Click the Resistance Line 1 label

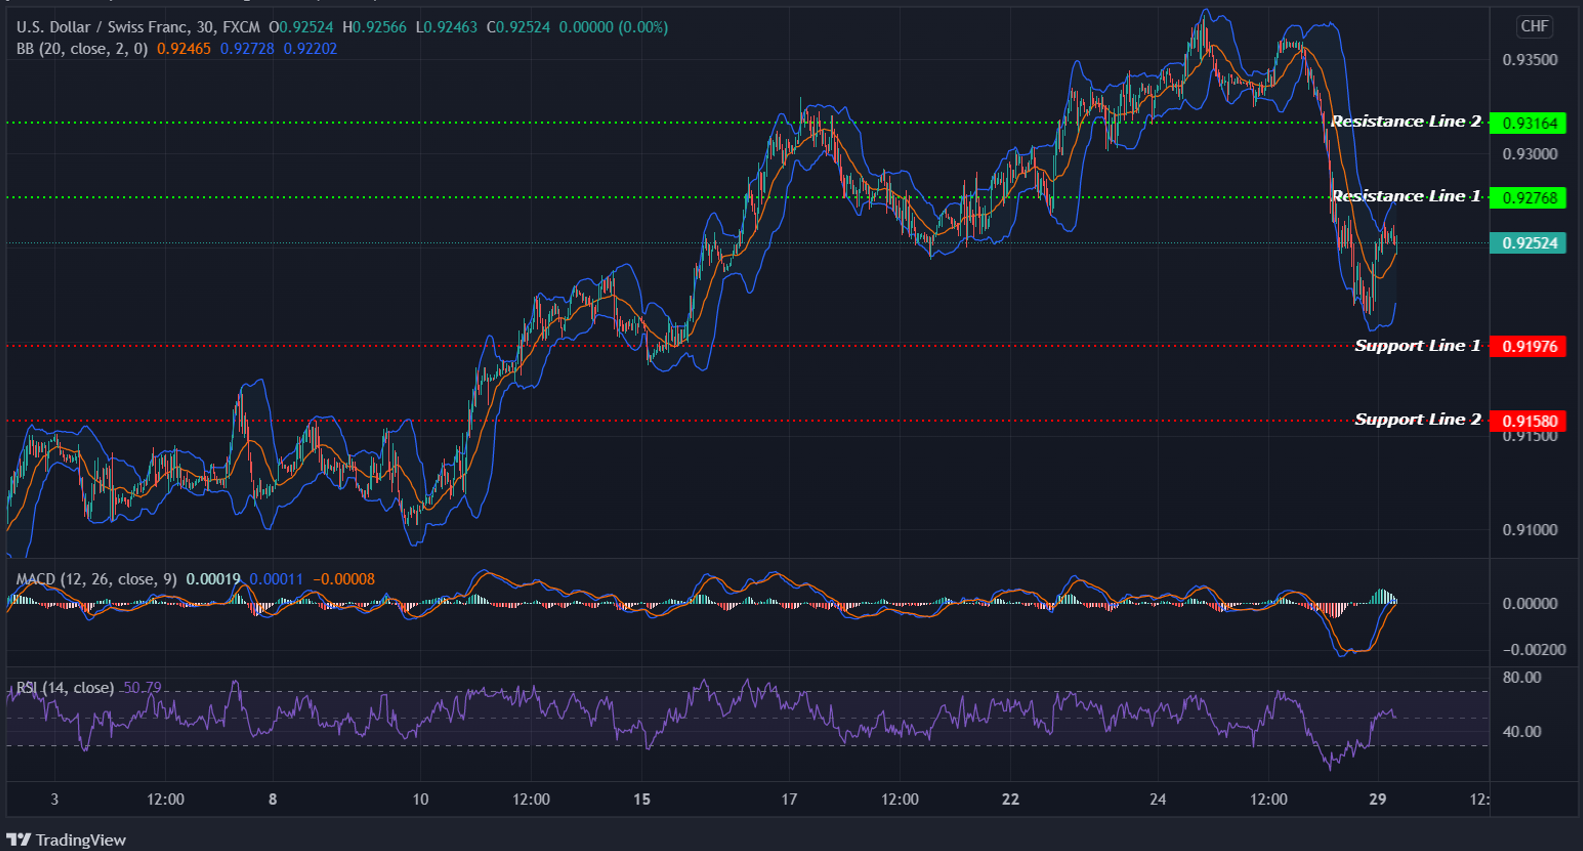1406,196
